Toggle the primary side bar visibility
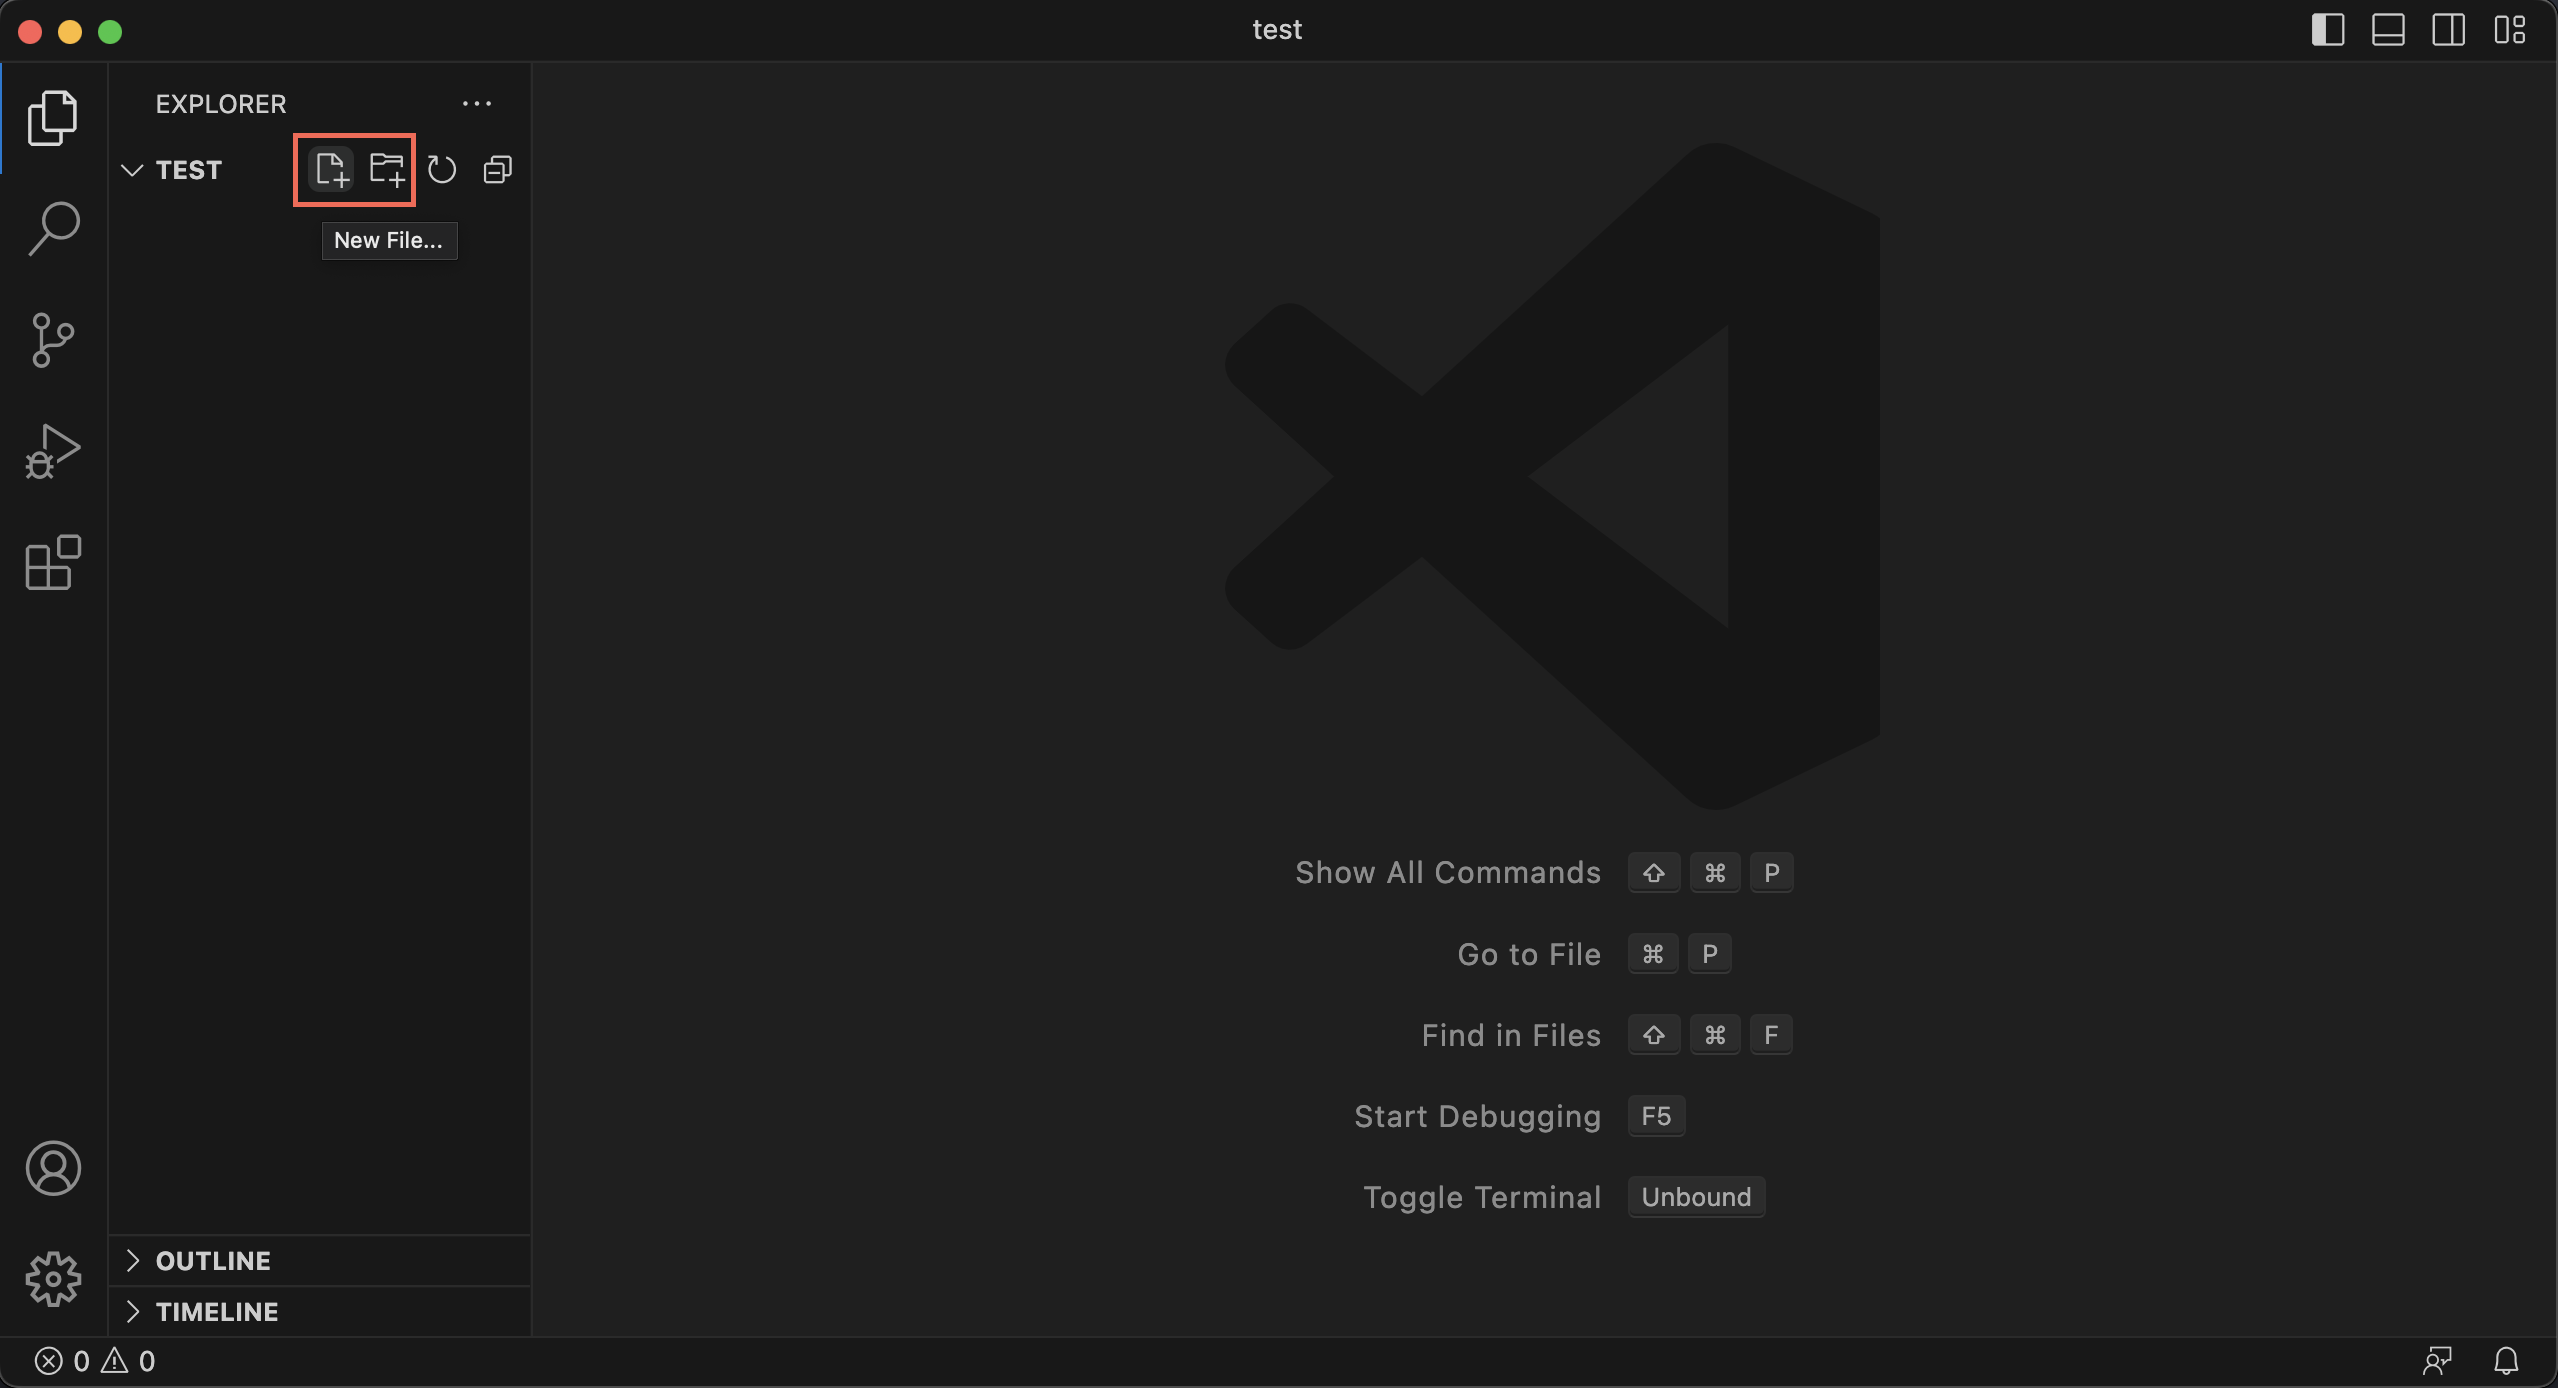The image size is (2558, 1388). (x=2327, y=30)
